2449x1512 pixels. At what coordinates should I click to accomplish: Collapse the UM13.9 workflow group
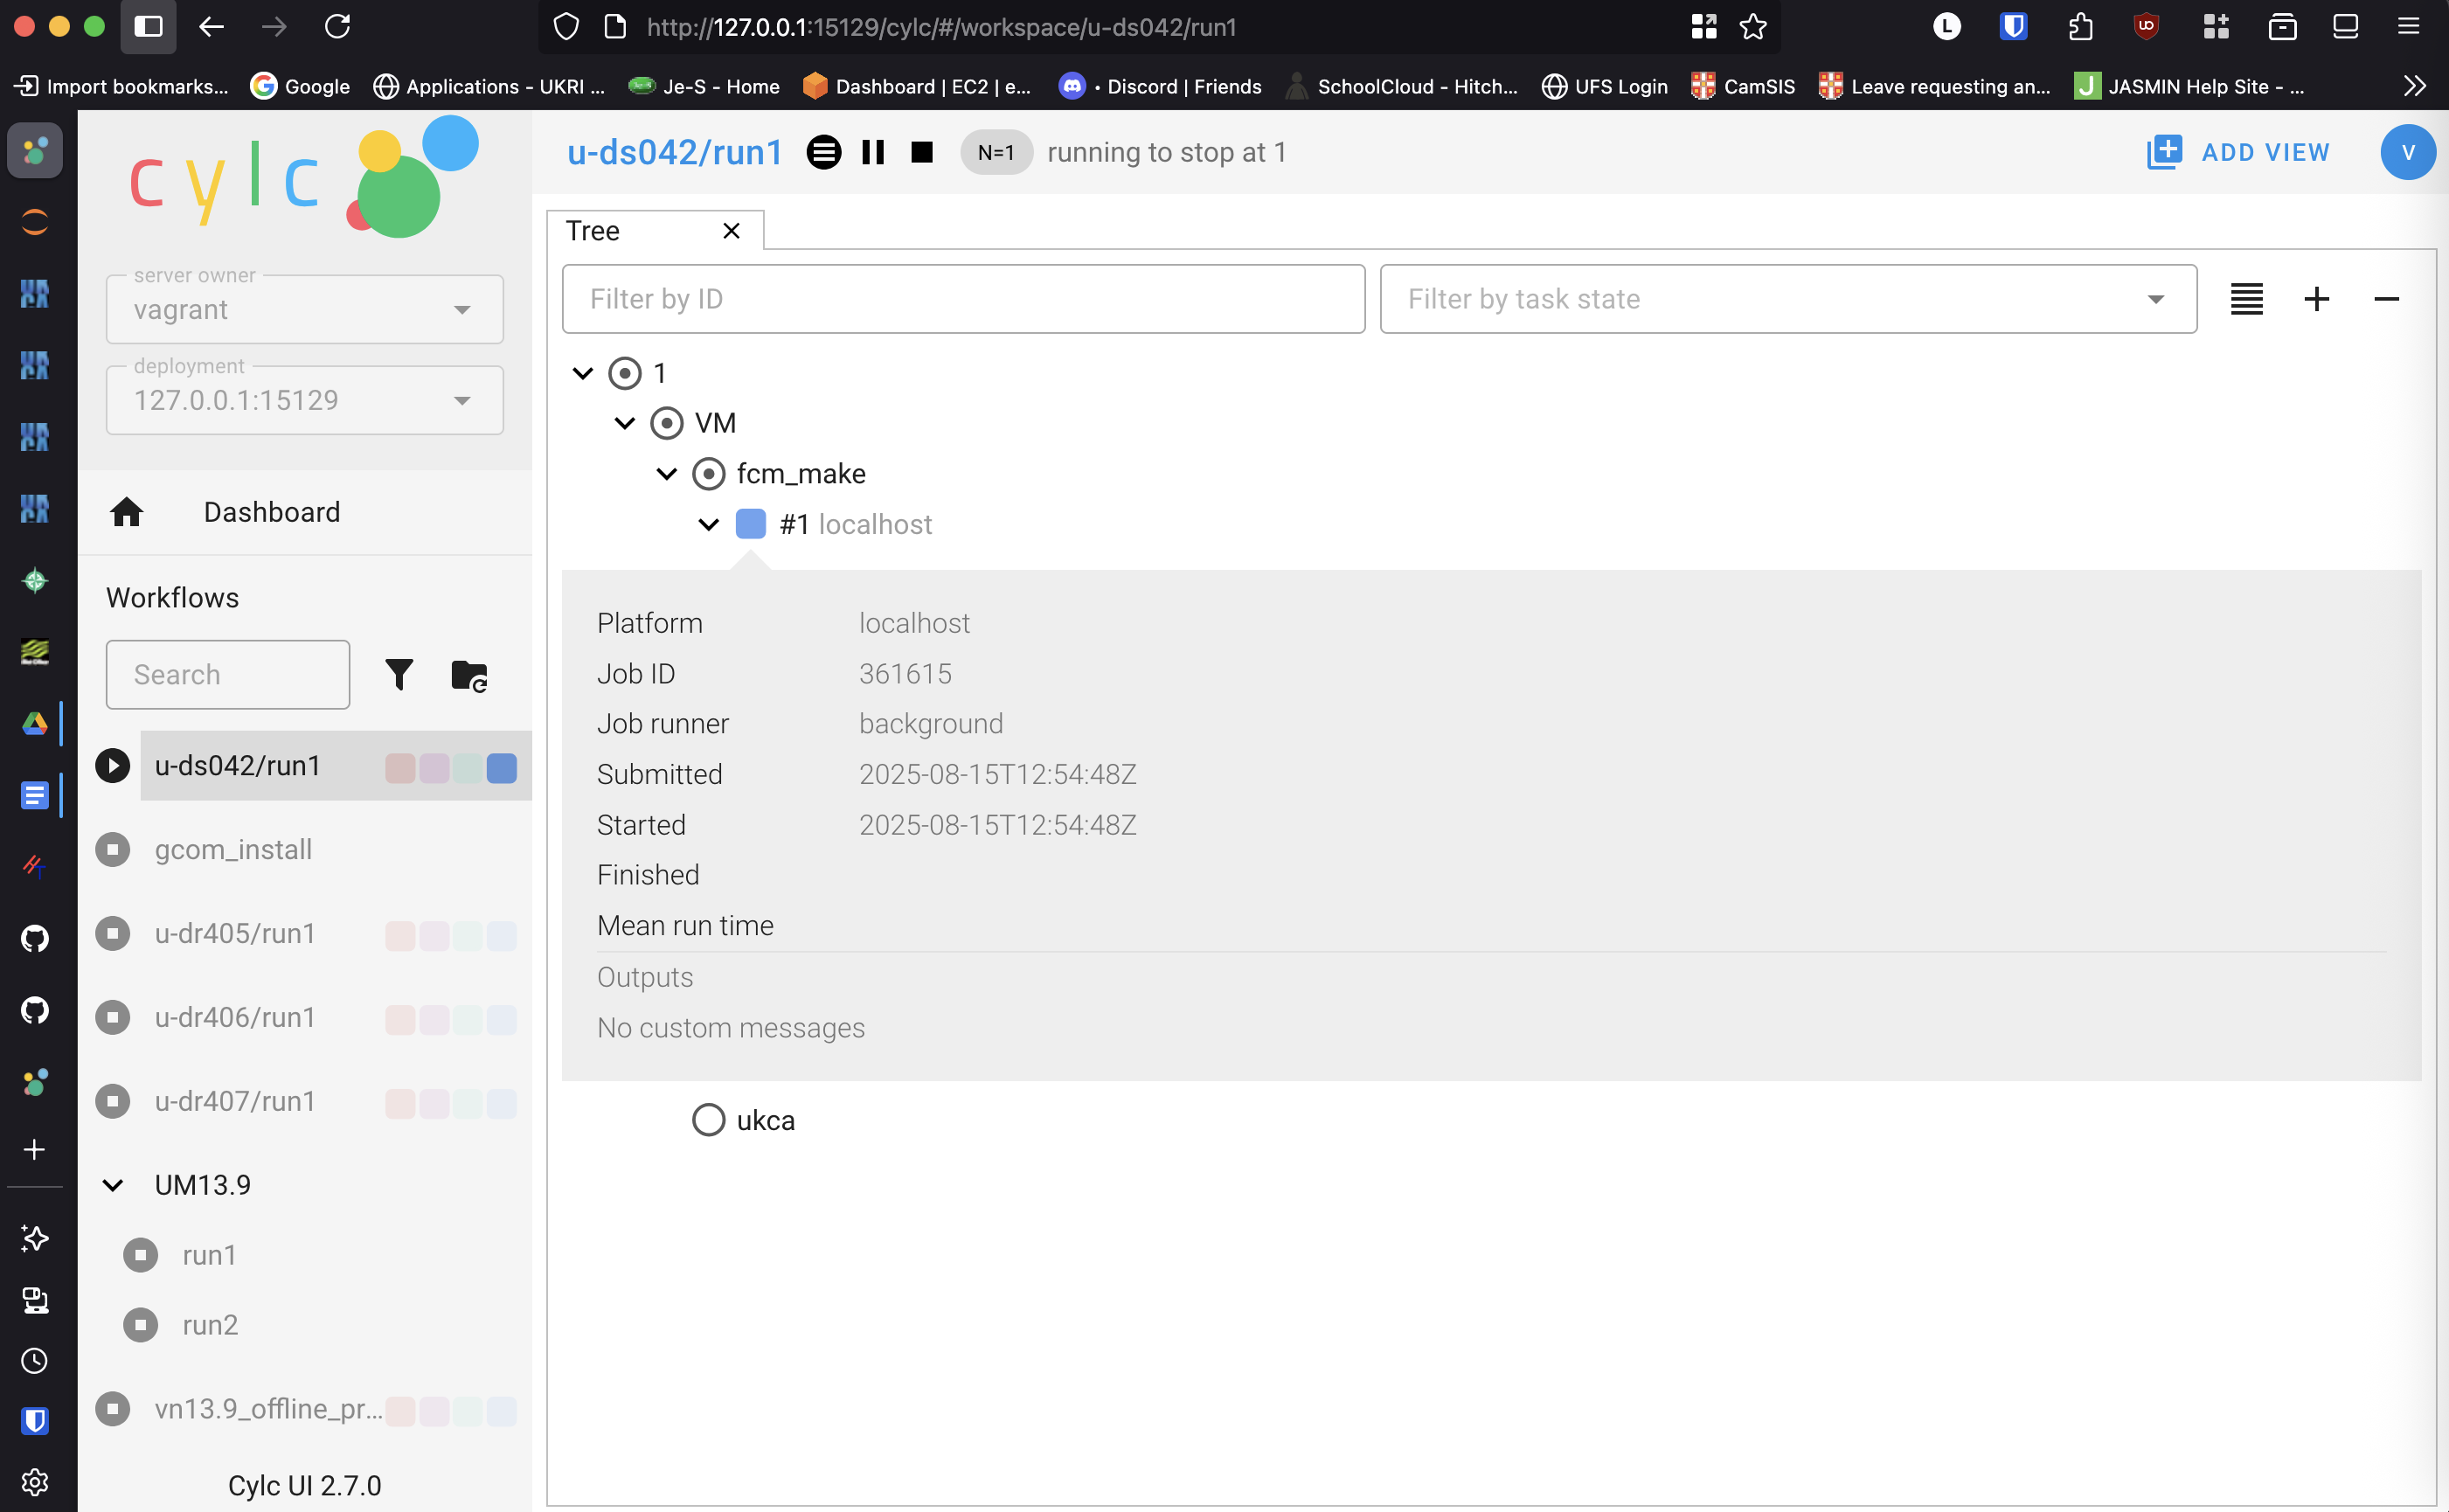click(x=113, y=1186)
